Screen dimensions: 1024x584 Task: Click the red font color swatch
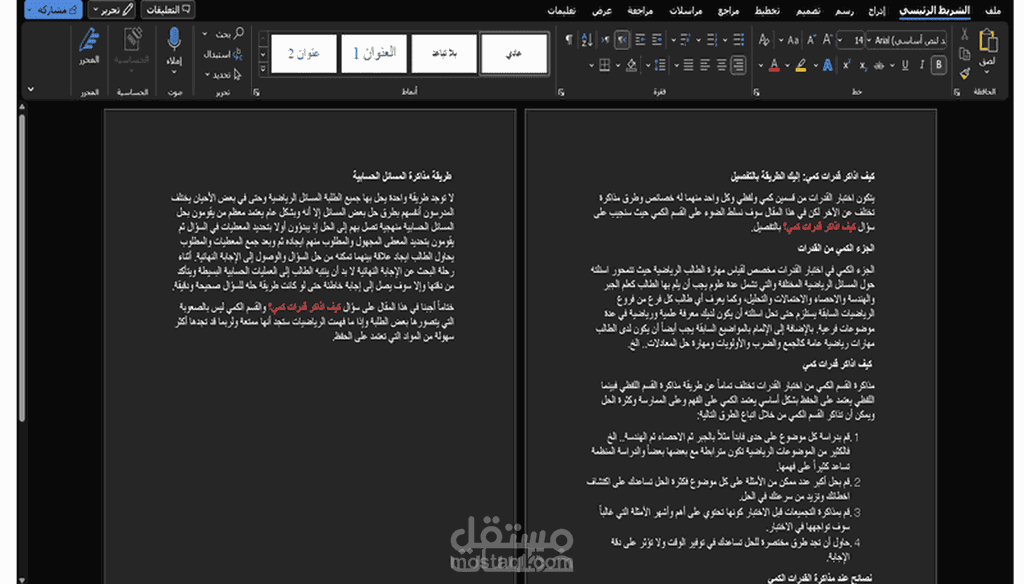pos(773,66)
